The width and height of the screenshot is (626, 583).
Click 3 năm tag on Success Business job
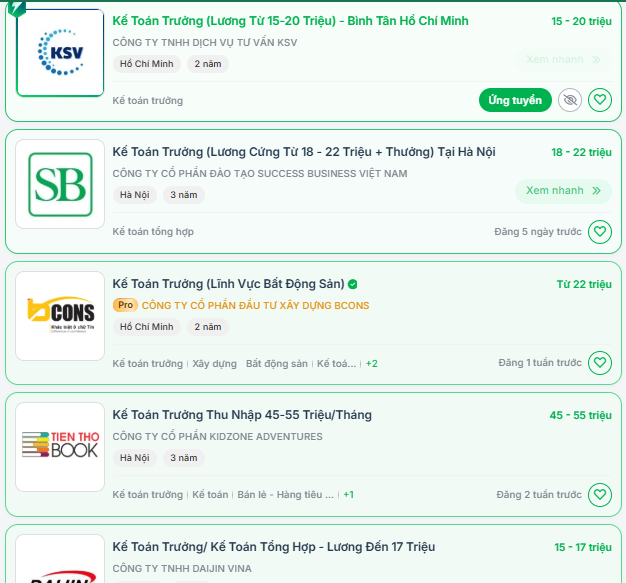pyautogui.click(x=184, y=195)
